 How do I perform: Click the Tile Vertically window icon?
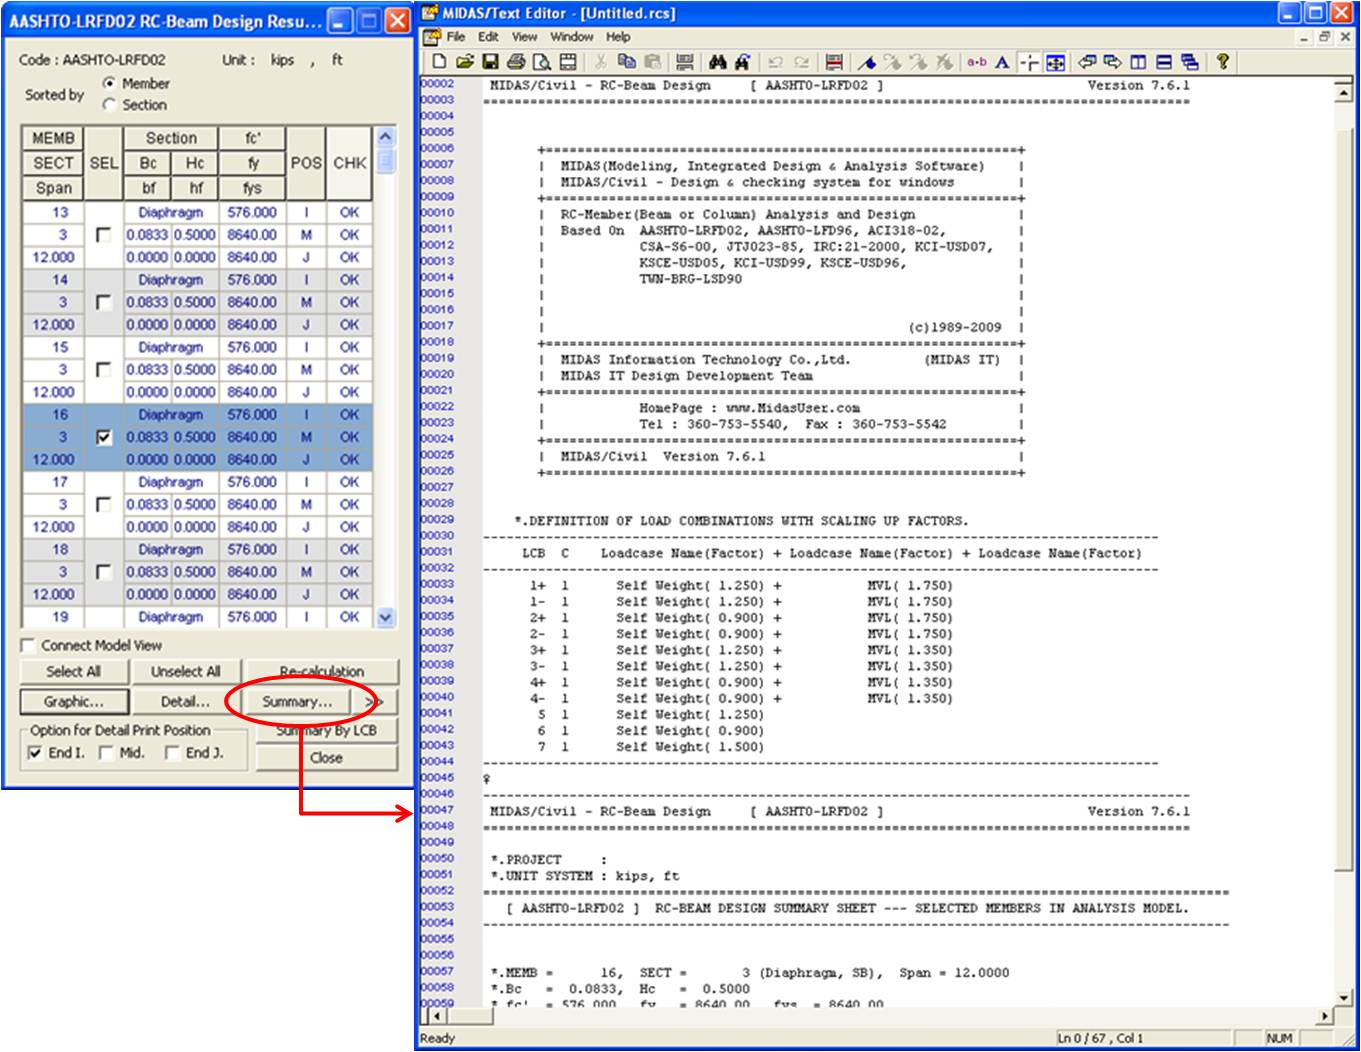pyautogui.click(x=1138, y=62)
